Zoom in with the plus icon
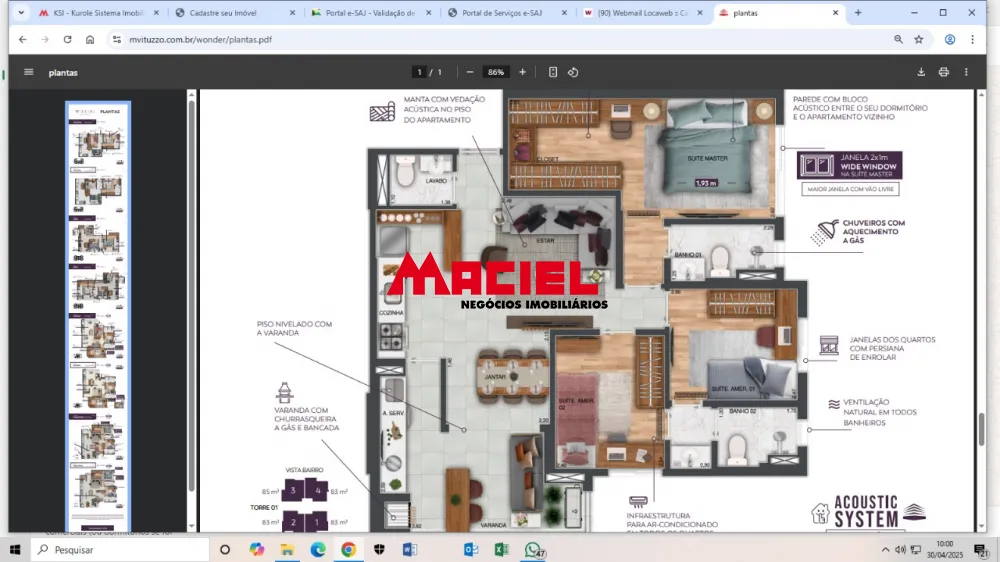Viewport: 1000px width, 562px height. pyautogui.click(x=522, y=72)
